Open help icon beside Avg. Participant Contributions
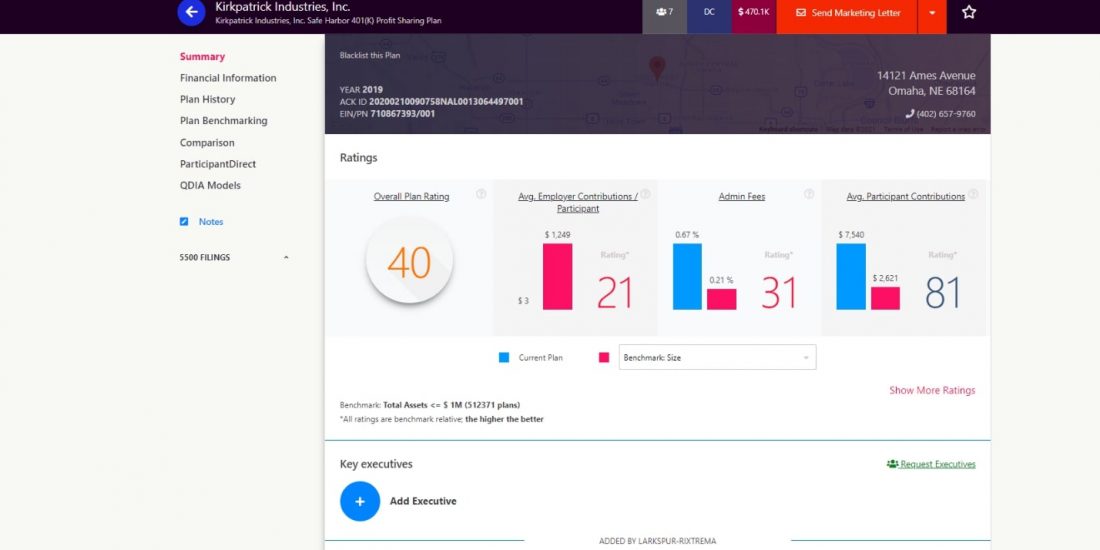This screenshot has width=1100, height=550. tap(973, 194)
